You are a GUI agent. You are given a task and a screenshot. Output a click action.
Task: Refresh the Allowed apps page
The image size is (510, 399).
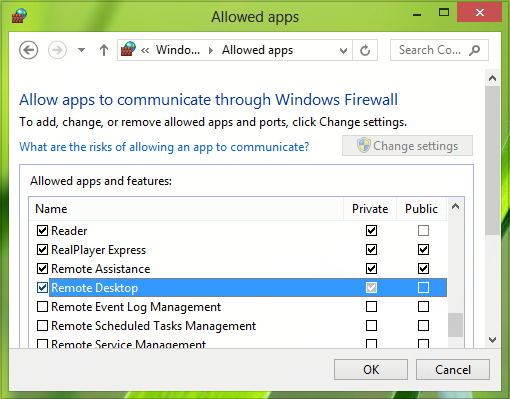tap(365, 50)
